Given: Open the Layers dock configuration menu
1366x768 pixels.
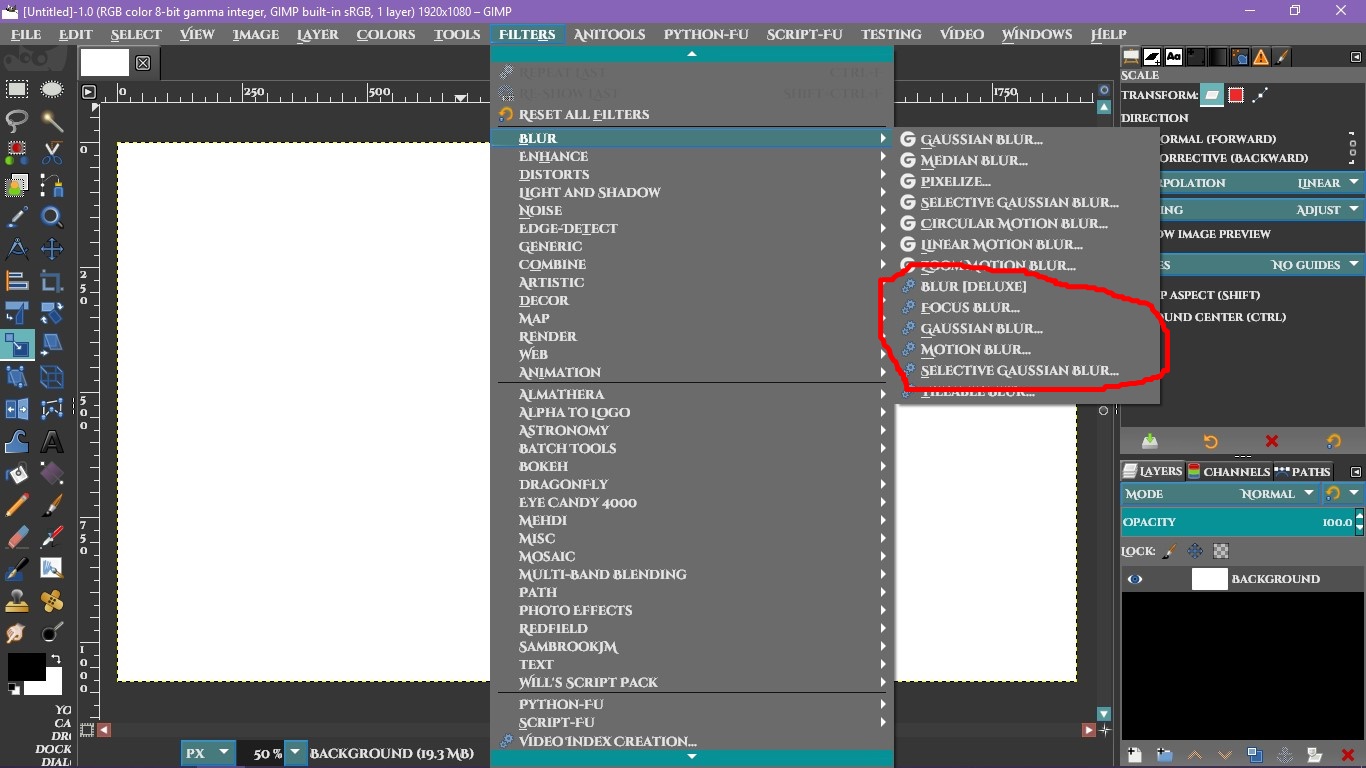Looking at the screenshot, I should 1356,472.
